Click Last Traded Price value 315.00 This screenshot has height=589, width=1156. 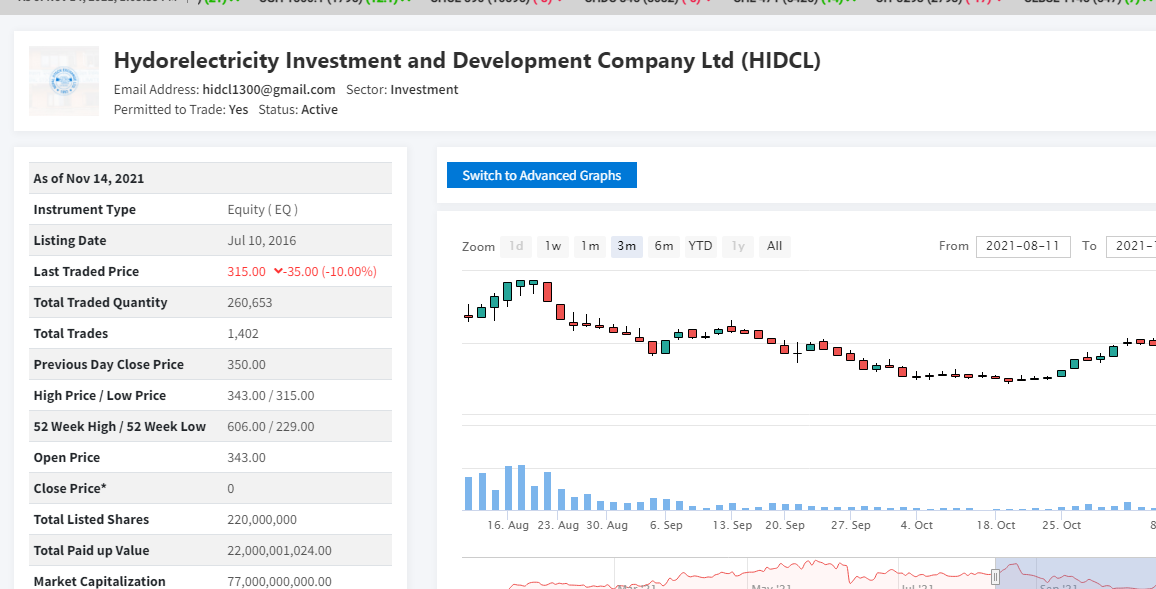click(246, 271)
